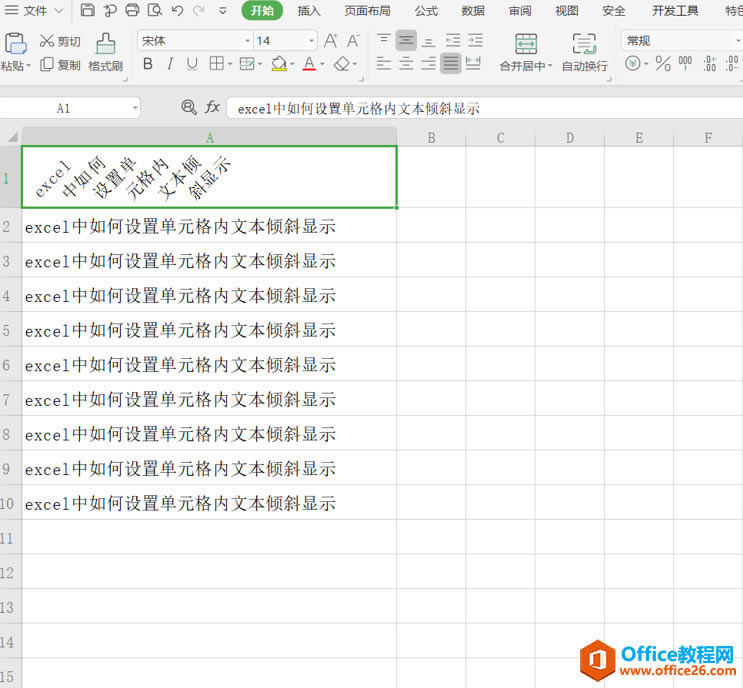The height and width of the screenshot is (688, 743).
Task: Switch to the 审阅 tab
Action: point(520,10)
